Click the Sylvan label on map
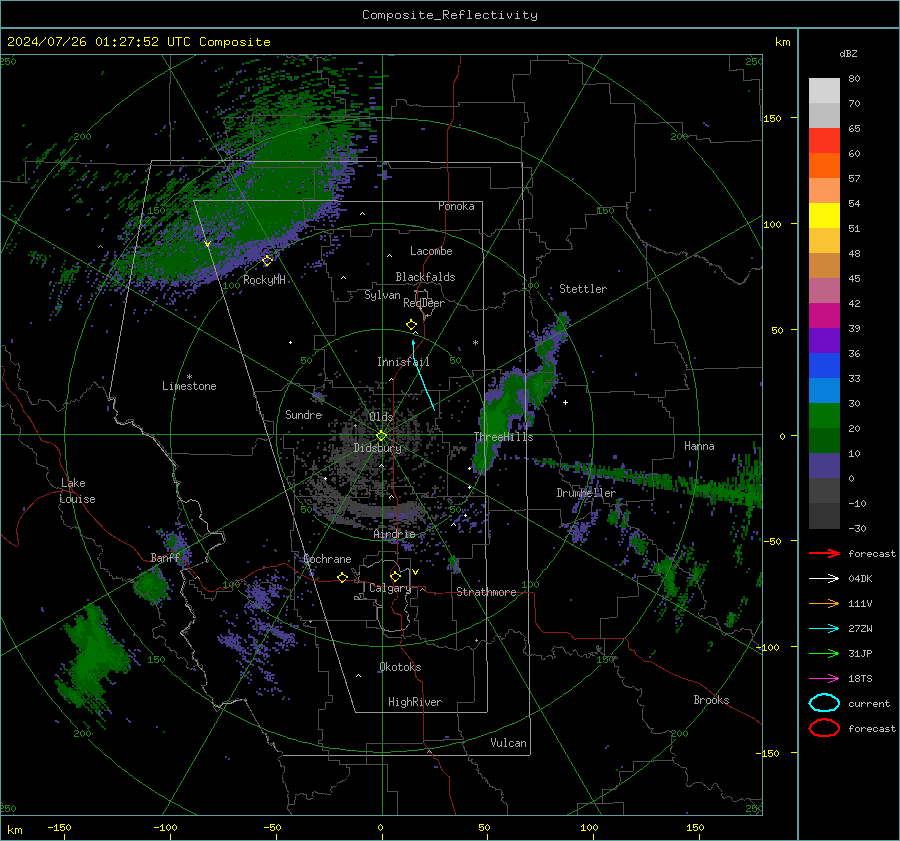 [382, 295]
